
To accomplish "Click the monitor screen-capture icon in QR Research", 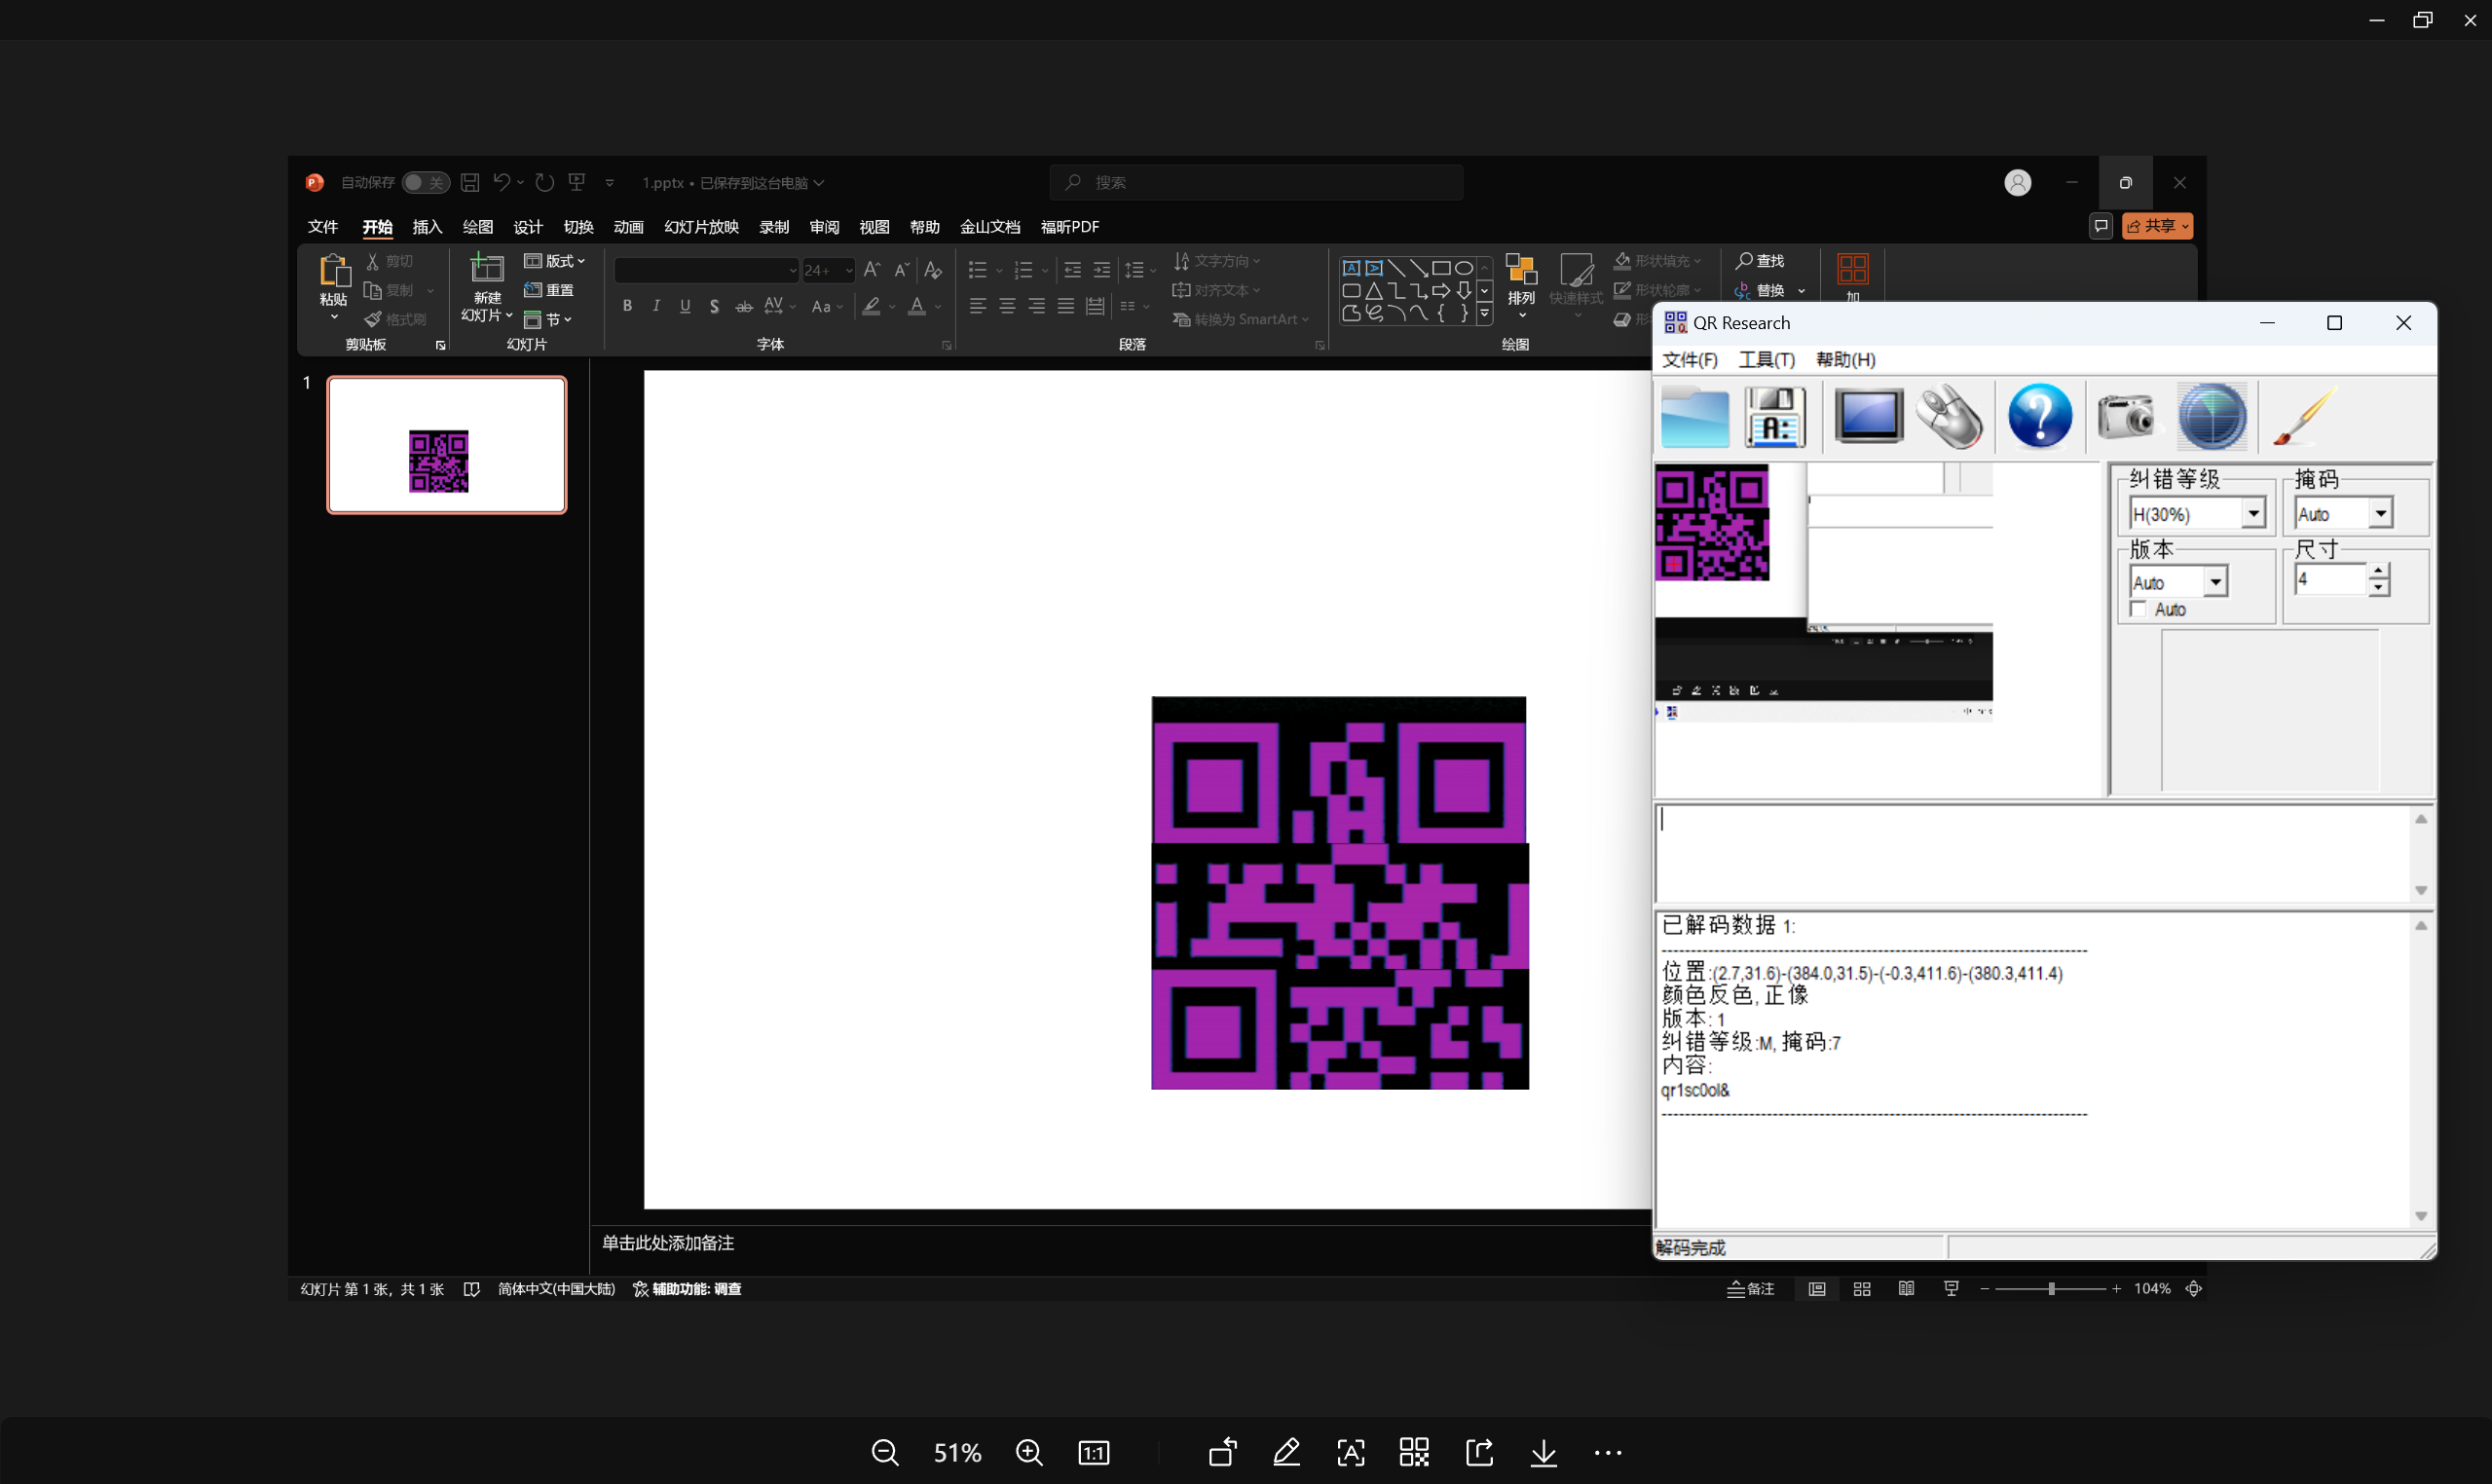I will click(x=1868, y=417).
